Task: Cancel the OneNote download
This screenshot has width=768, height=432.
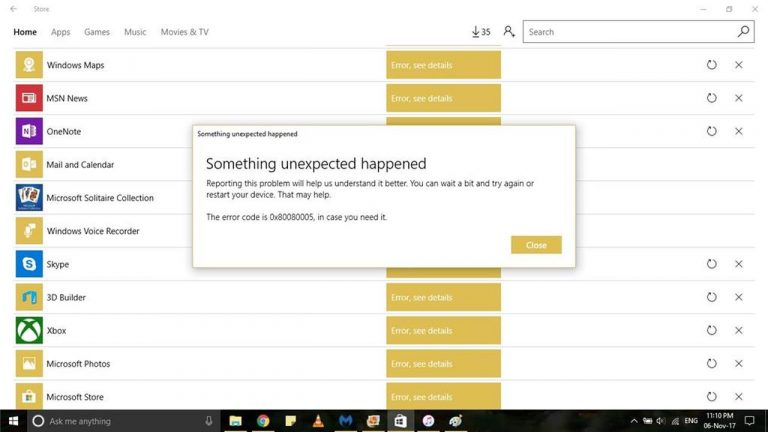Action: point(739,131)
